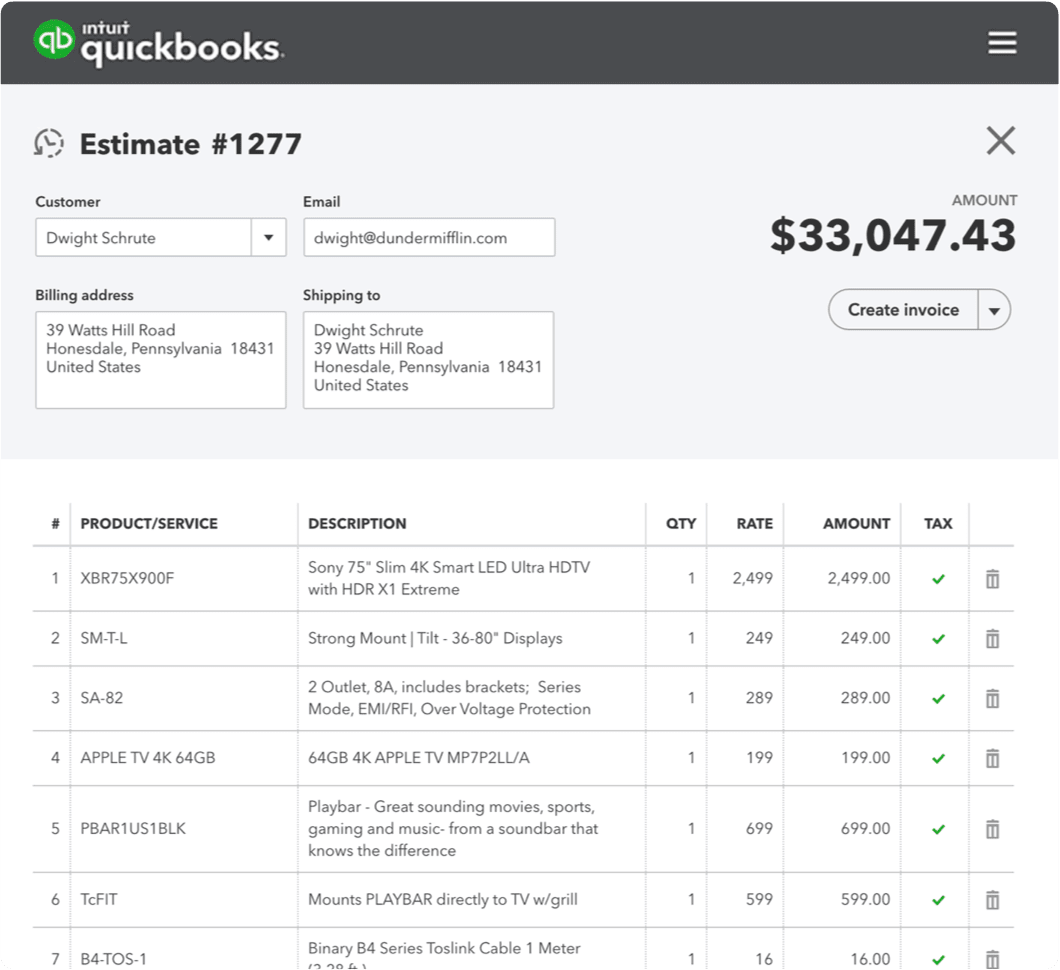Screen dimensions: 1060x970
Task: Select the SM-T-L product cell
Action: point(184,638)
